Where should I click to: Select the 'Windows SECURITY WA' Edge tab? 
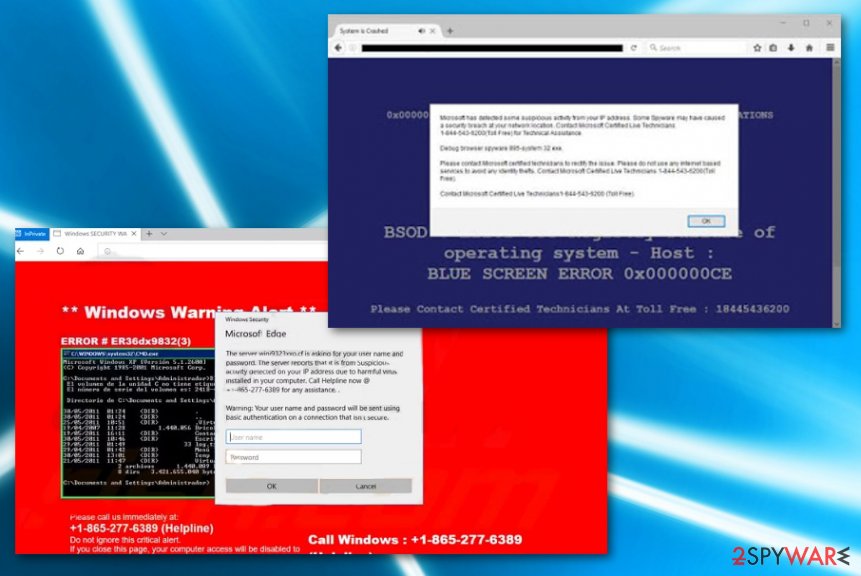click(x=95, y=234)
